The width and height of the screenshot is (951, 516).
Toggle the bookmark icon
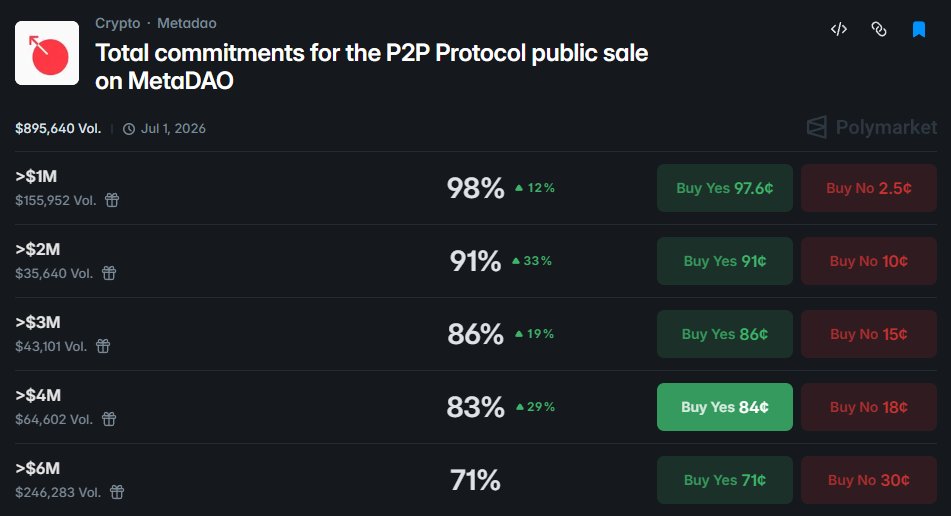pos(919,29)
